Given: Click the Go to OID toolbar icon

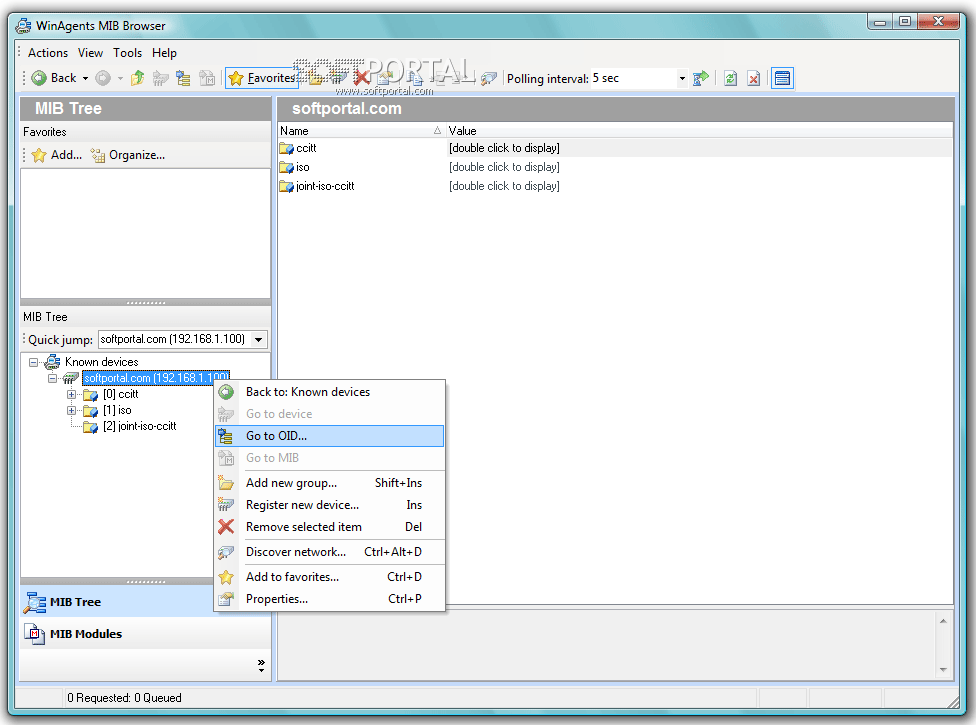Looking at the screenshot, I should click(x=184, y=78).
